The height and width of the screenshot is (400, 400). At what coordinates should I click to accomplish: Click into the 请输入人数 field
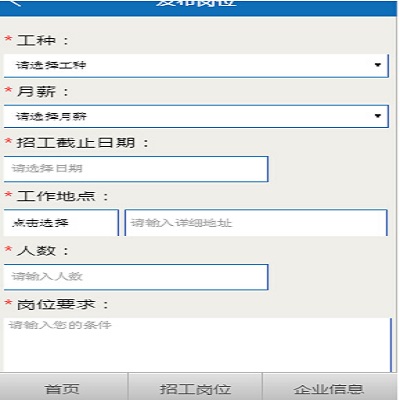136,277
